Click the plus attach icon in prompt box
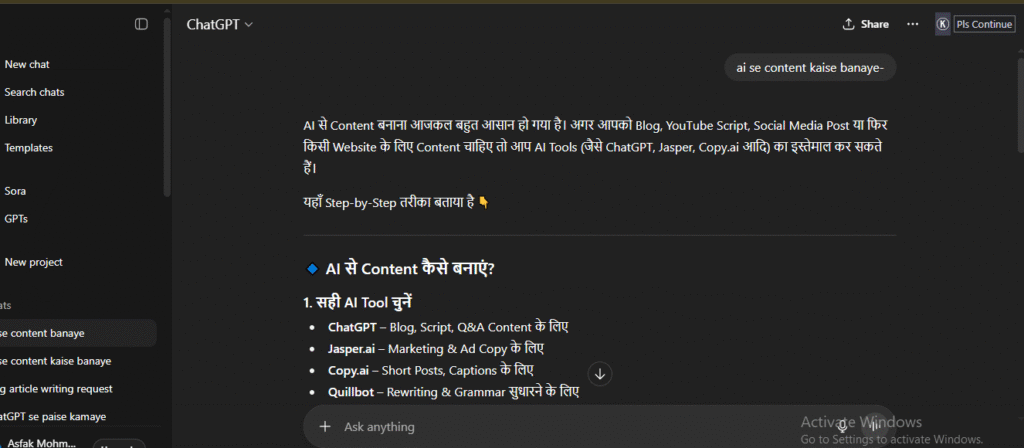The height and width of the screenshot is (448, 1024). click(325, 426)
